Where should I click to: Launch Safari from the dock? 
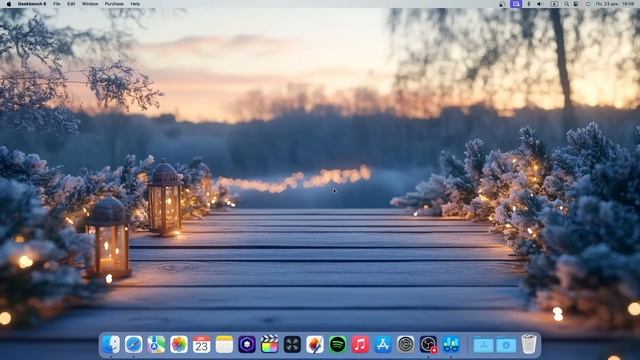[133, 344]
